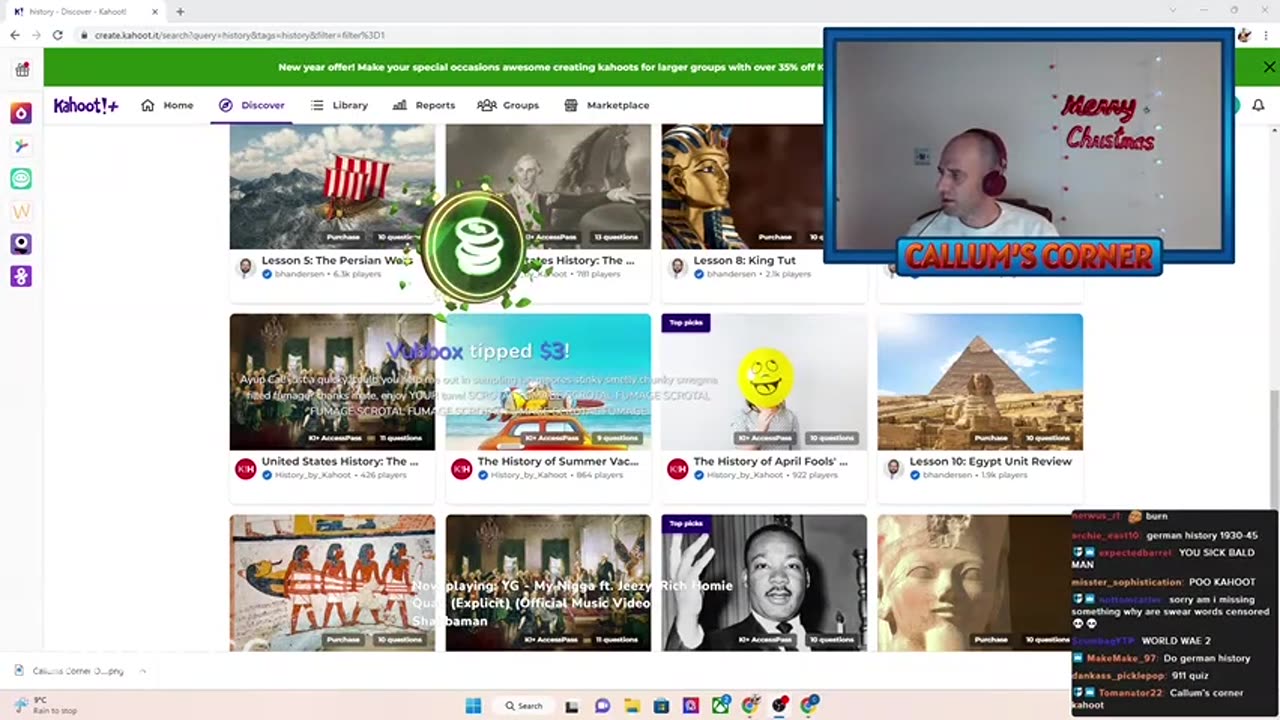
Task: Open the colorful star app icon in sidebar
Action: tap(21, 146)
